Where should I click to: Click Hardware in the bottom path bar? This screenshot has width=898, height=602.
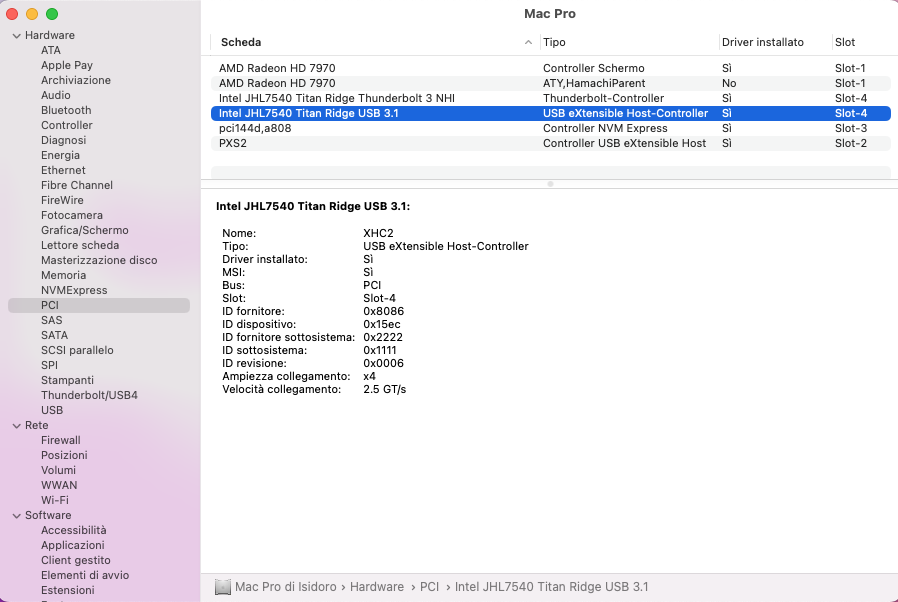coord(377,587)
